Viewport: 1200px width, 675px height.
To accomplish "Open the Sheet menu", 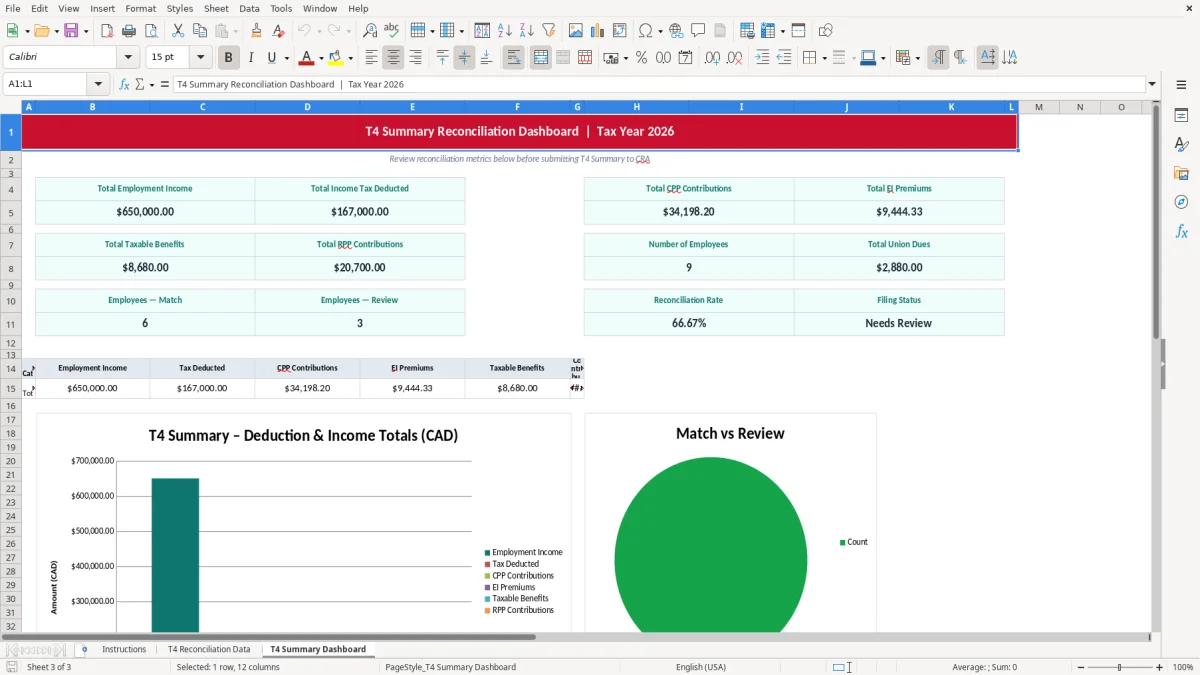I will coord(216,8).
